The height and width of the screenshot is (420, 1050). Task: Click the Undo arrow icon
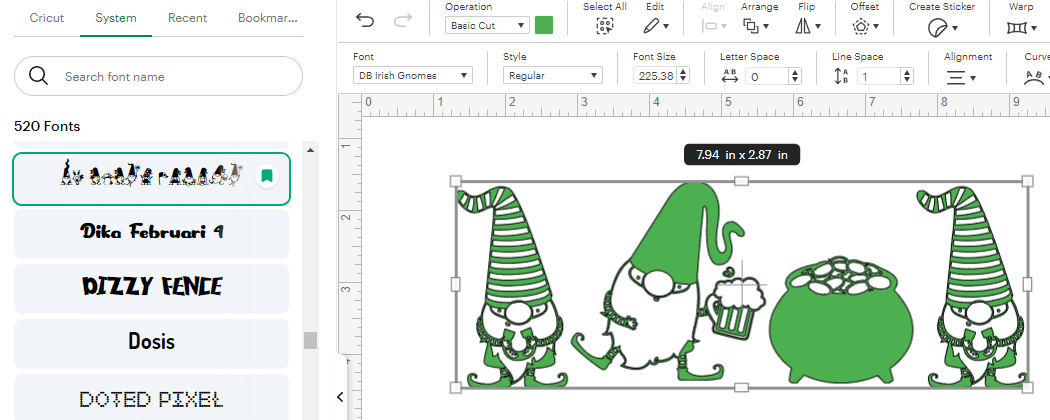pos(366,21)
